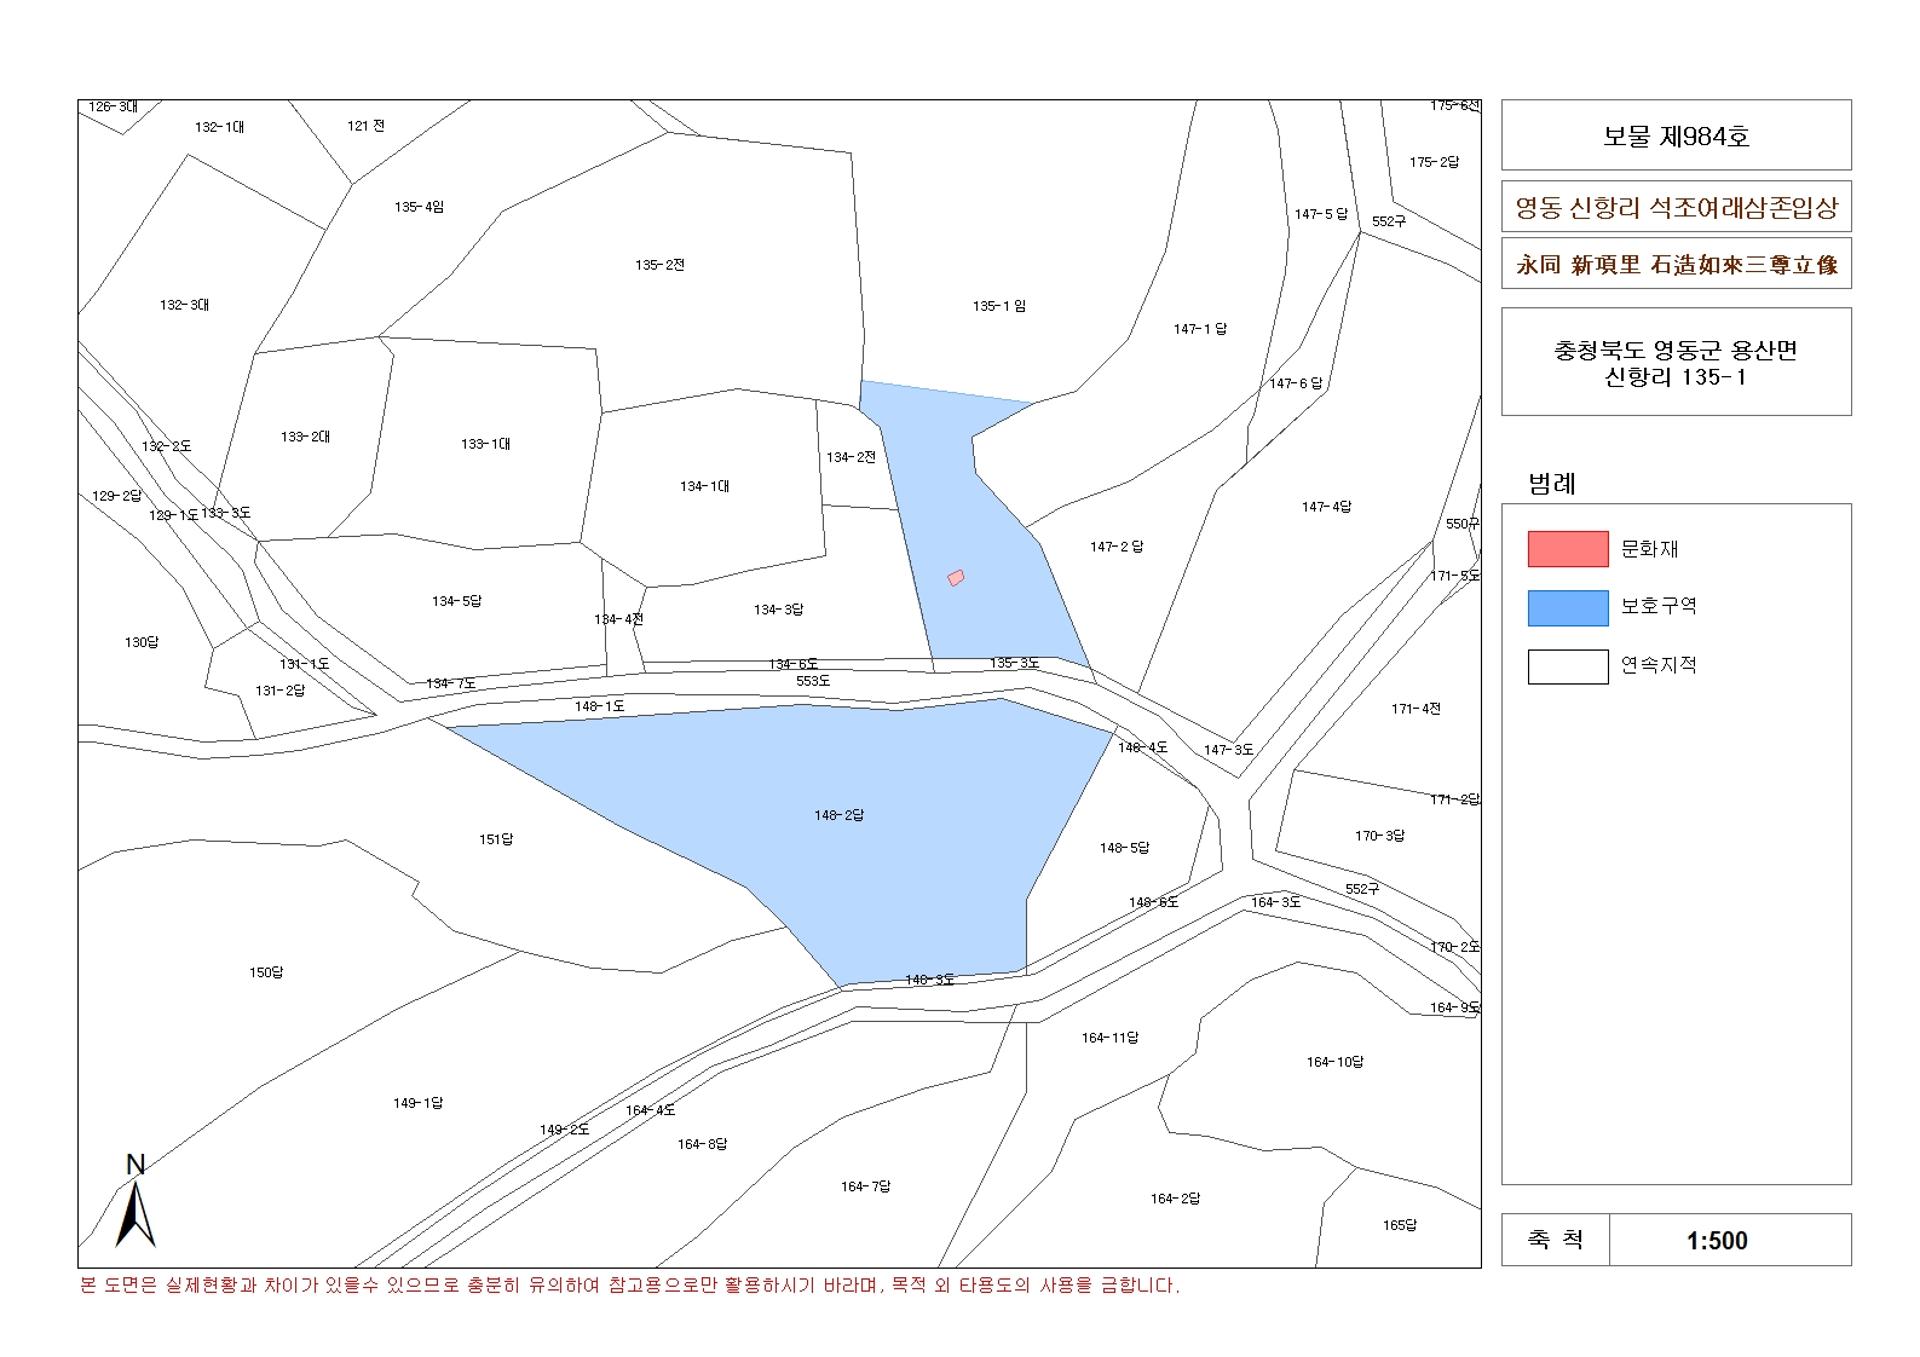Image resolution: width=1920 pixels, height=1357 pixels.
Task: Select the red 문화재 legend swatch
Action: 1567,549
